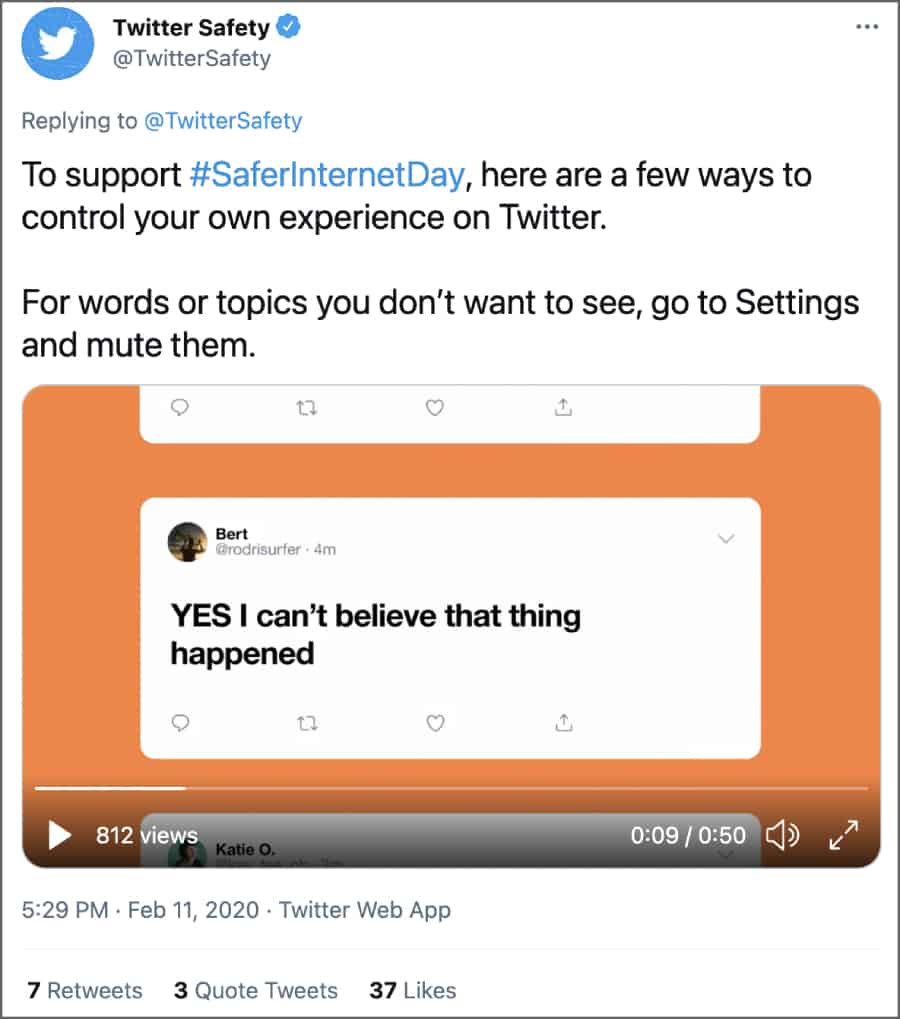
Task: View the 7 Retweets list
Action: point(85,990)
